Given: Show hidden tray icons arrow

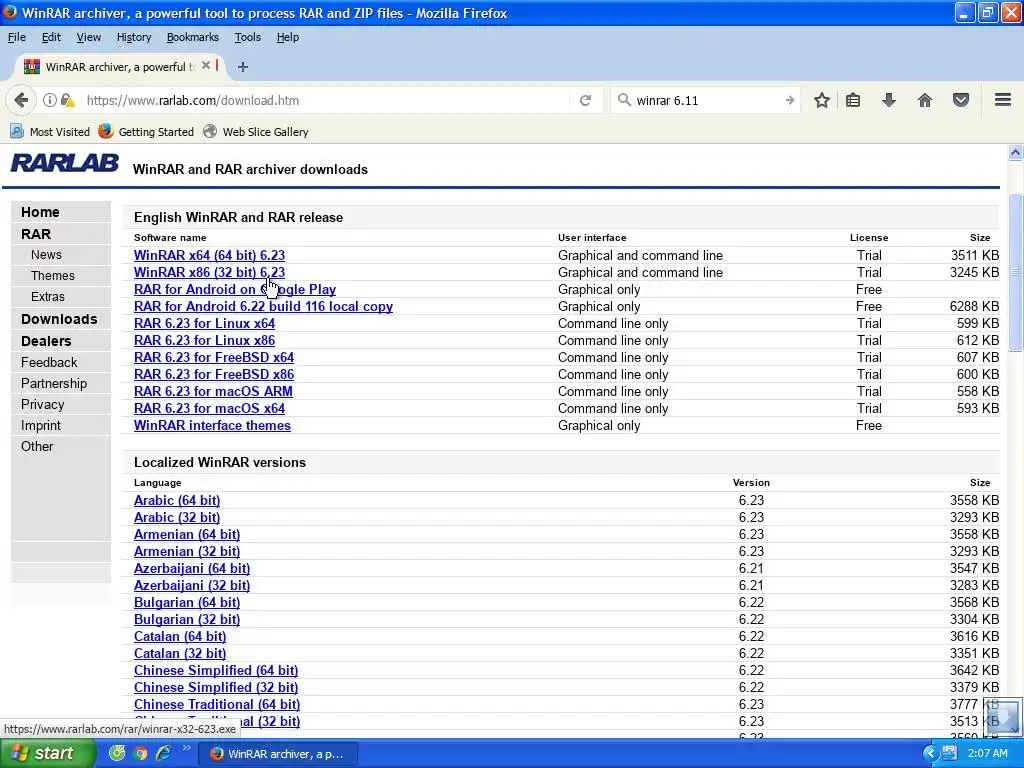Looking at the screenshot, I should pos(931,754).
